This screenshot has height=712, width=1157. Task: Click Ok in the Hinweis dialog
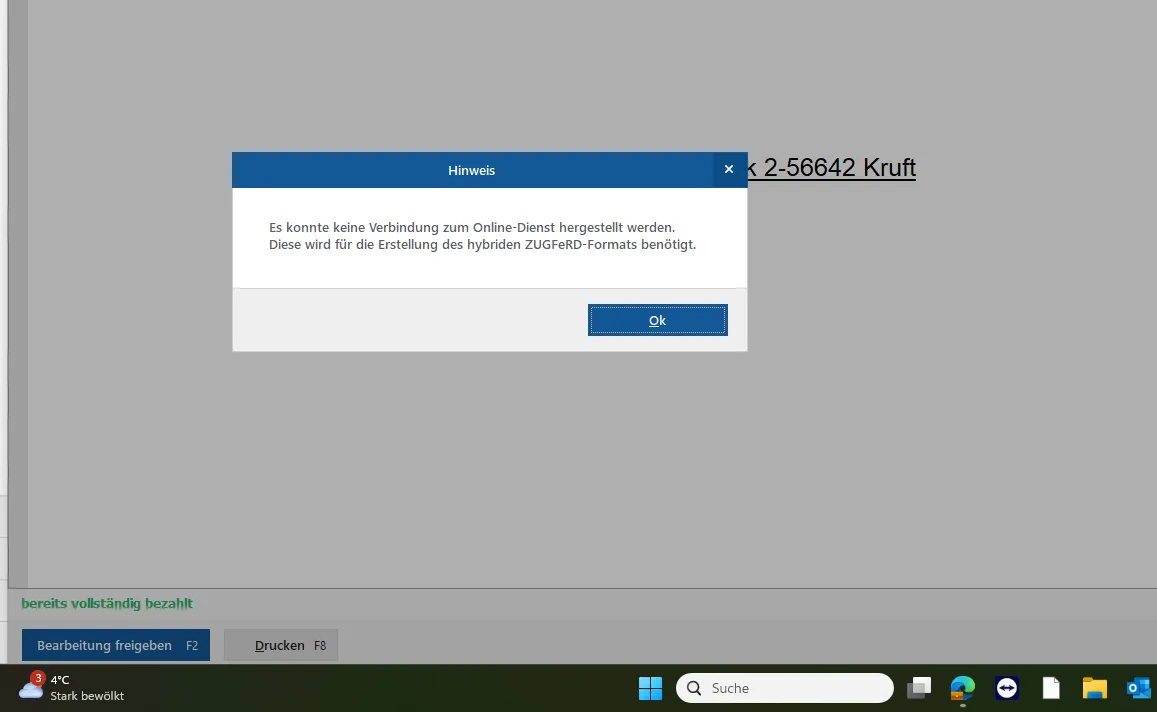click(657, 320)
